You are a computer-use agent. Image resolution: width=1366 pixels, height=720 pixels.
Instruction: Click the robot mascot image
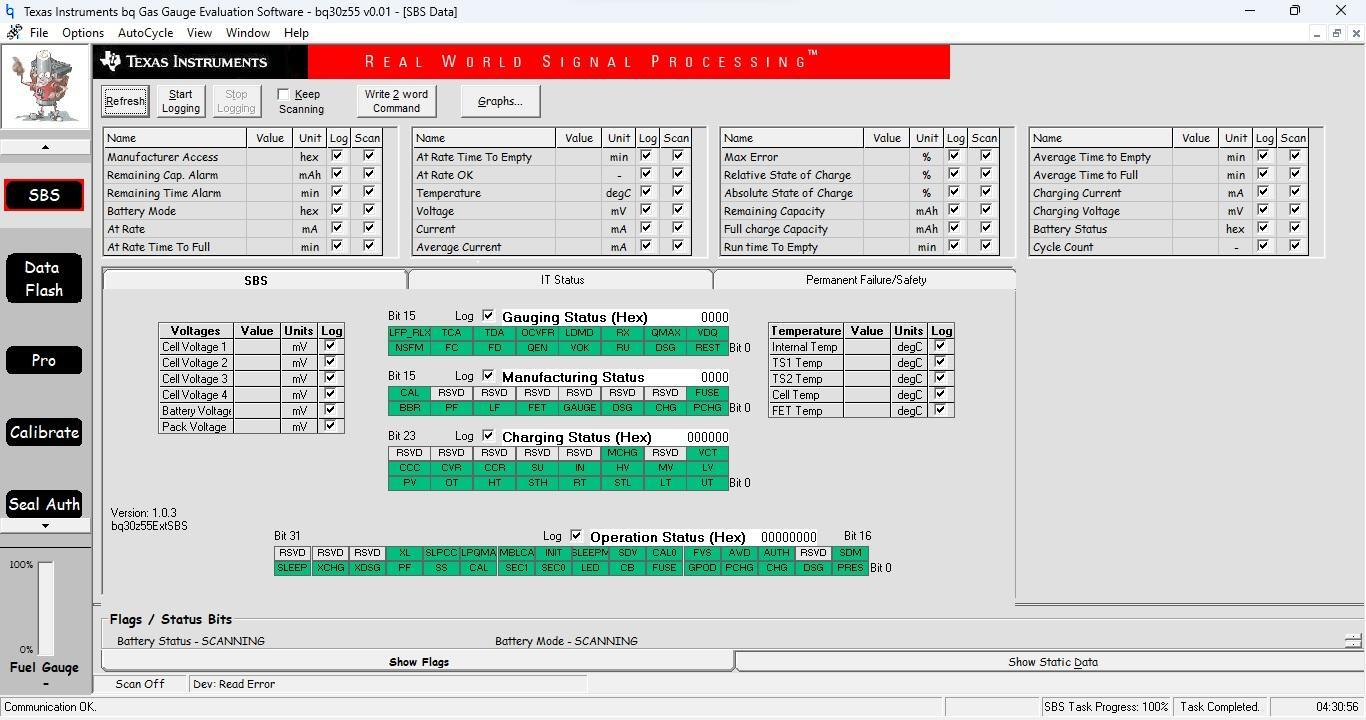click(44, 86)
